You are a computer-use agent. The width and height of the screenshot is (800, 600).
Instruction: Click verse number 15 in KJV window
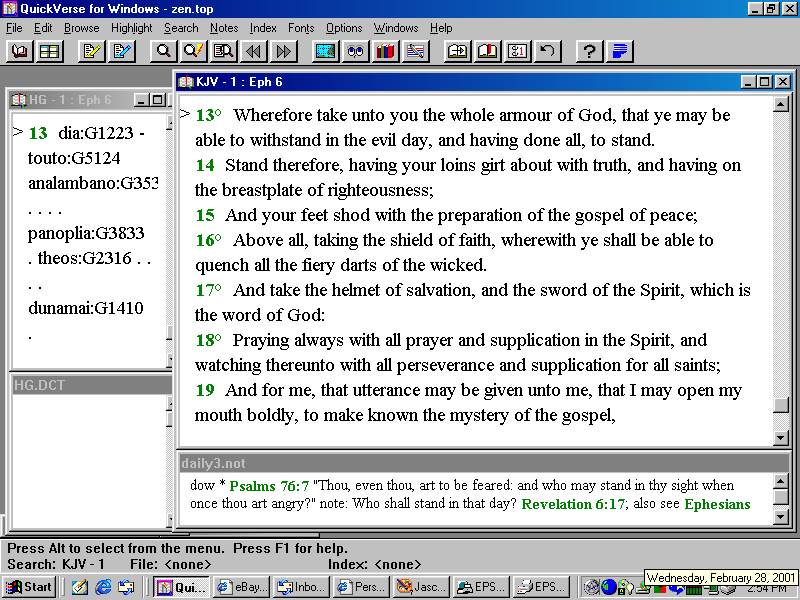(205, 215)
